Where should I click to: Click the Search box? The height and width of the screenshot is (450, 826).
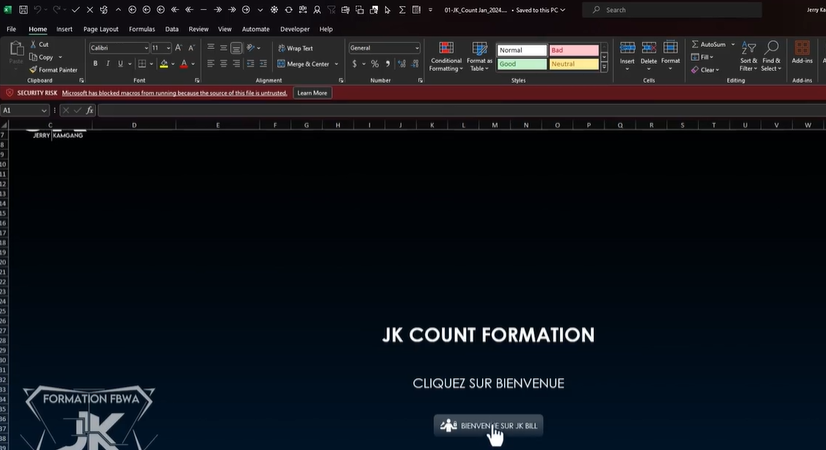click(x=672, y=9)
